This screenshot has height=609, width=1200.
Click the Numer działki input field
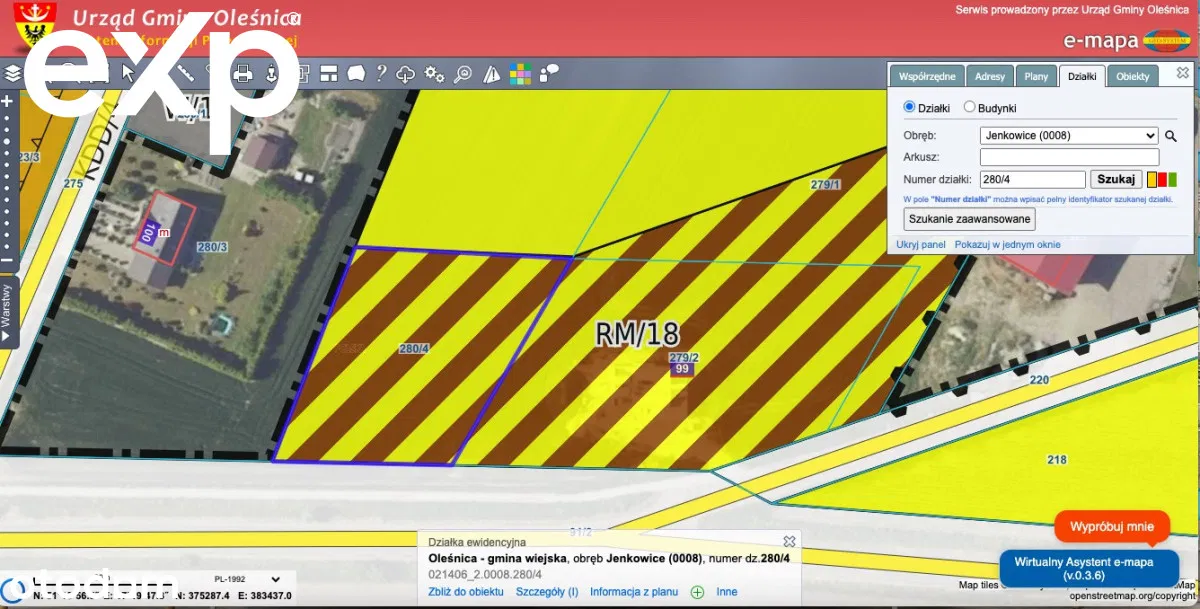point(1032,180)
